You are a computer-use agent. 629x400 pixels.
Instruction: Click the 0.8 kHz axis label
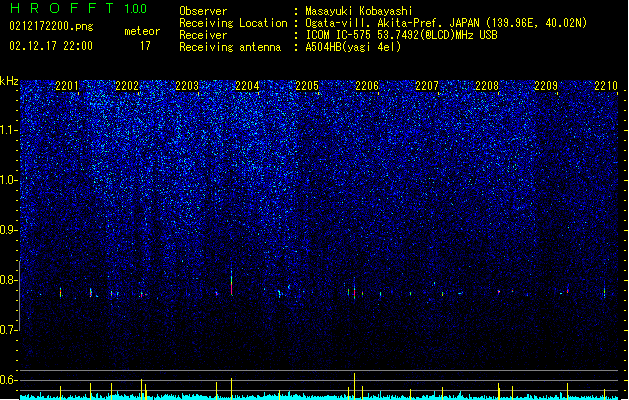(x=9, y=280)
